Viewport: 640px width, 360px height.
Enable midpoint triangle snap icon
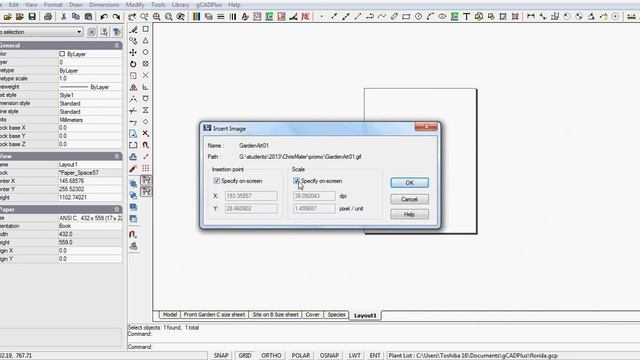(146, 41)
